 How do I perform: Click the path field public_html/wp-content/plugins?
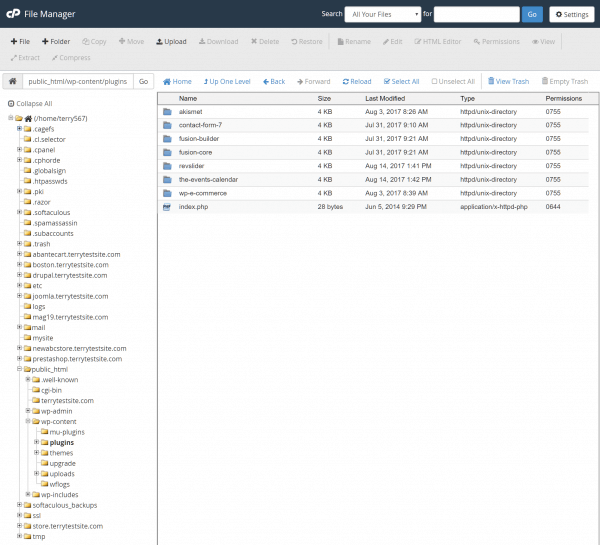(x=78, y=81)
